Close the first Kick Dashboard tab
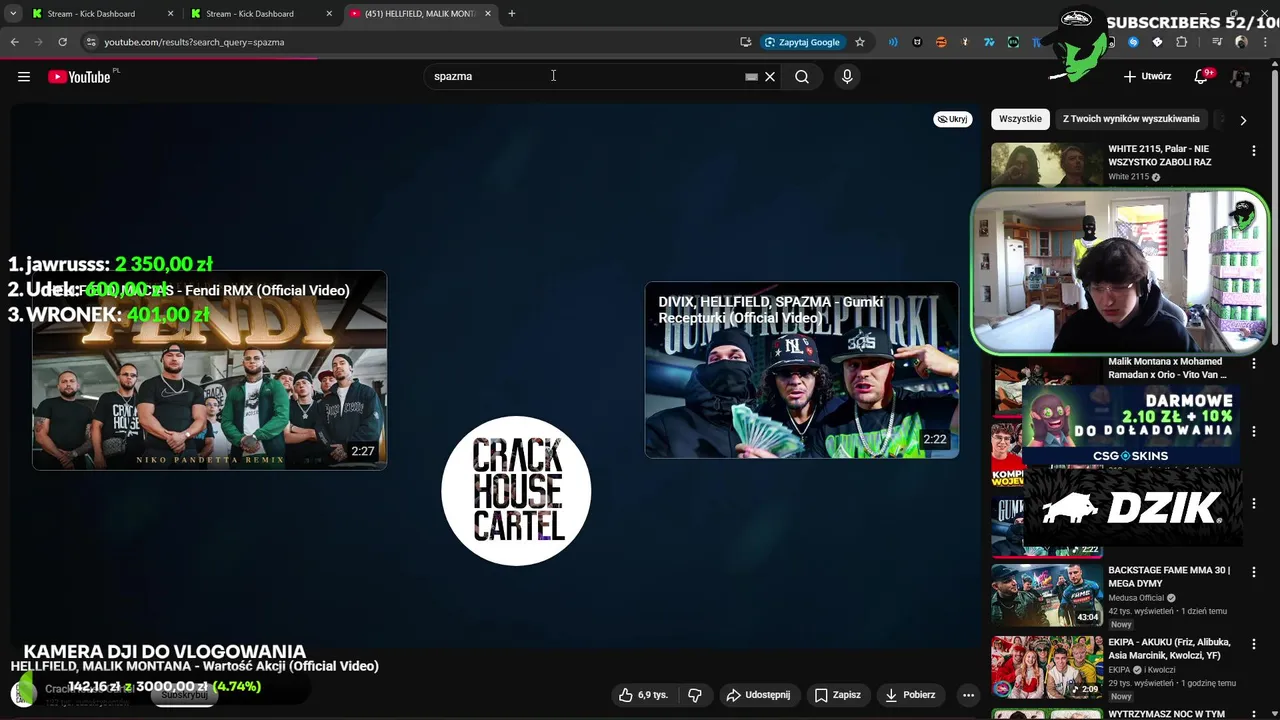The width and height of the screenshot is (1280, 720). 171,14
